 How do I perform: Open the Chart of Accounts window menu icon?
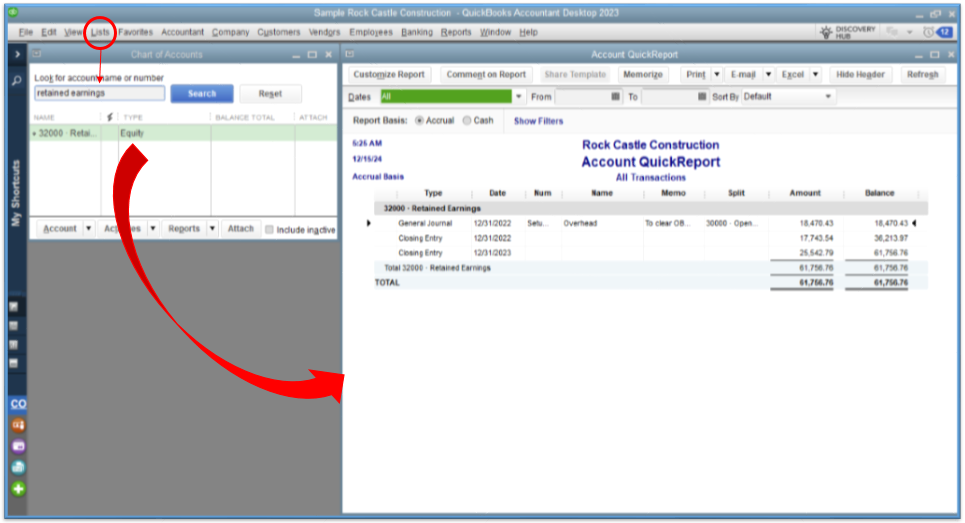[37, 54]
